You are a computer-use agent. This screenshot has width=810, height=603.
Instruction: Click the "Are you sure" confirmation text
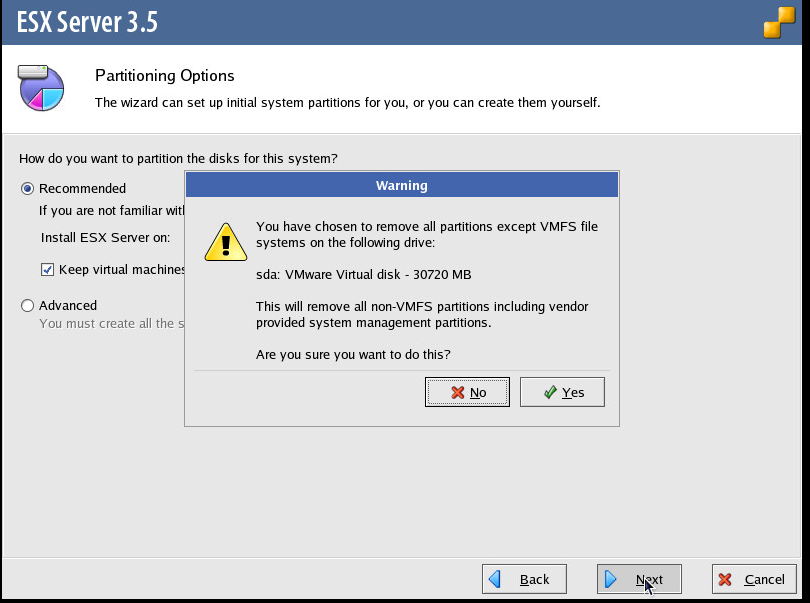point(353,354)
